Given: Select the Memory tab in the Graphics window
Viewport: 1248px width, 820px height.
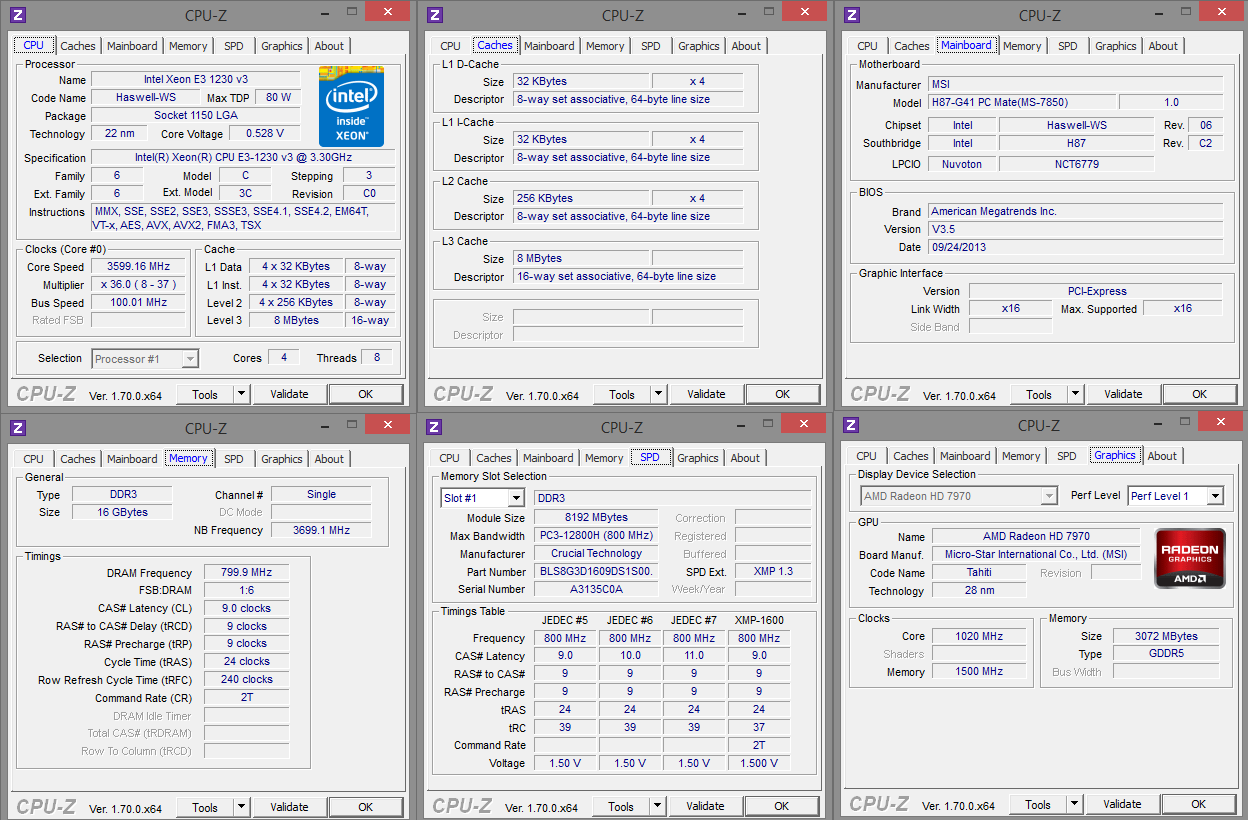Looking at the screenshot, I should tap(1021, 456).
